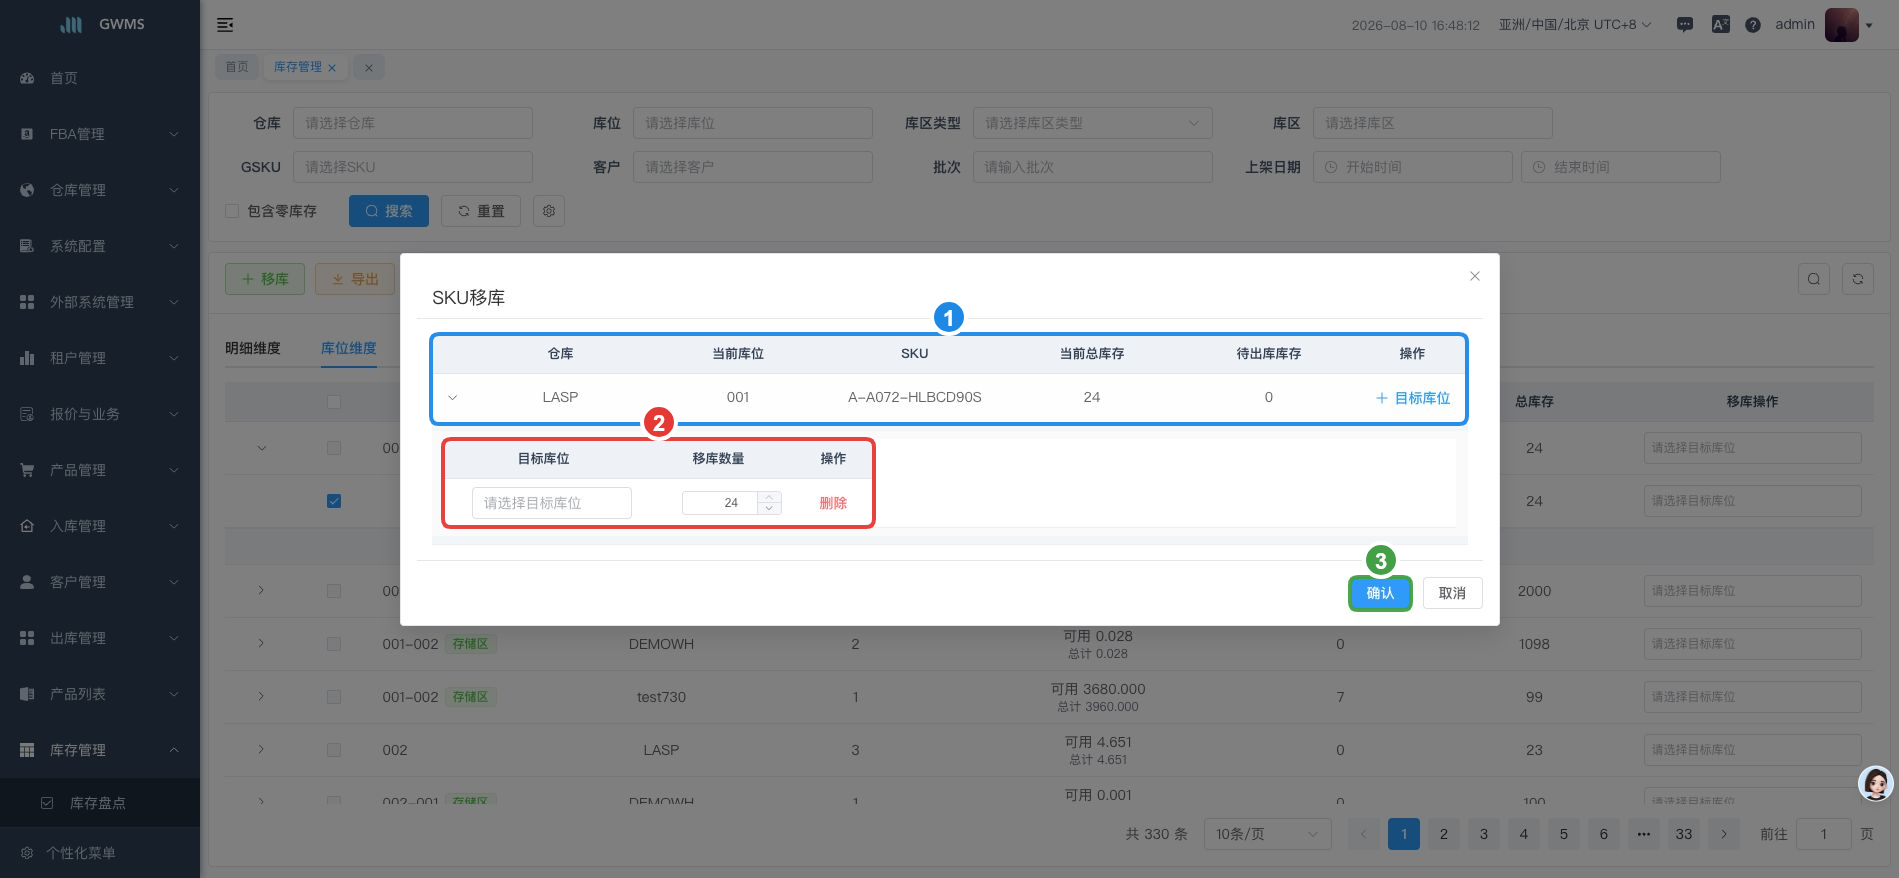Open the help question mark icon
Viewport: 1899px width, 878px height.
coord(1753,25)
